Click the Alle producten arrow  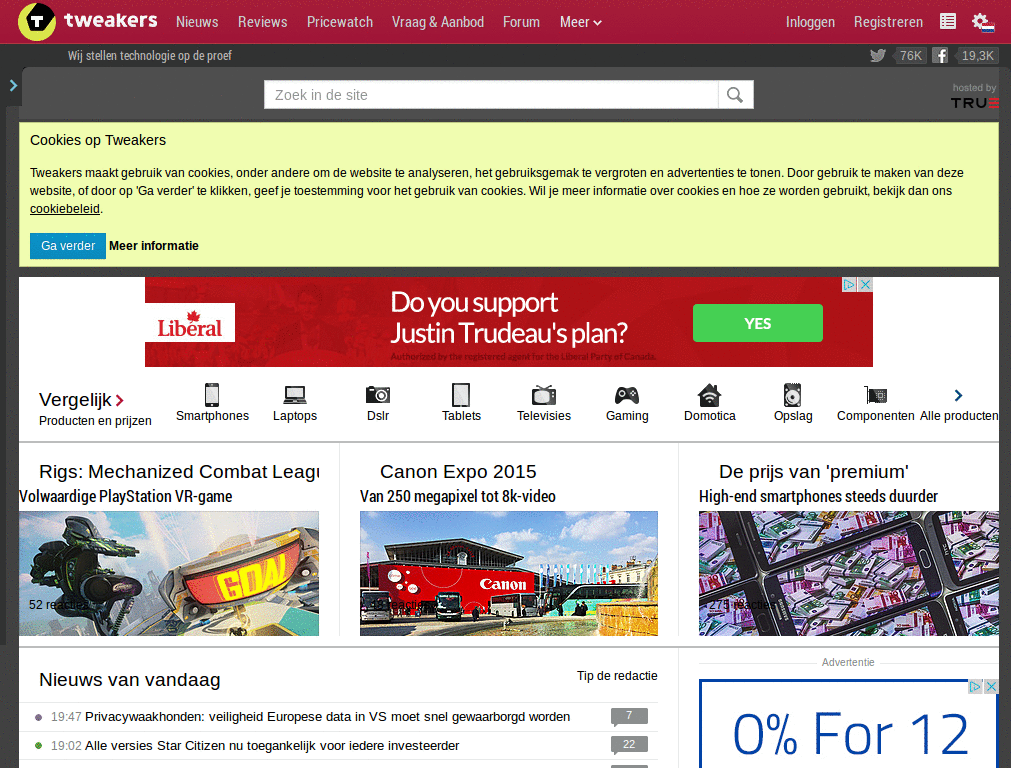pyautogui.click(x=958, y=395)
